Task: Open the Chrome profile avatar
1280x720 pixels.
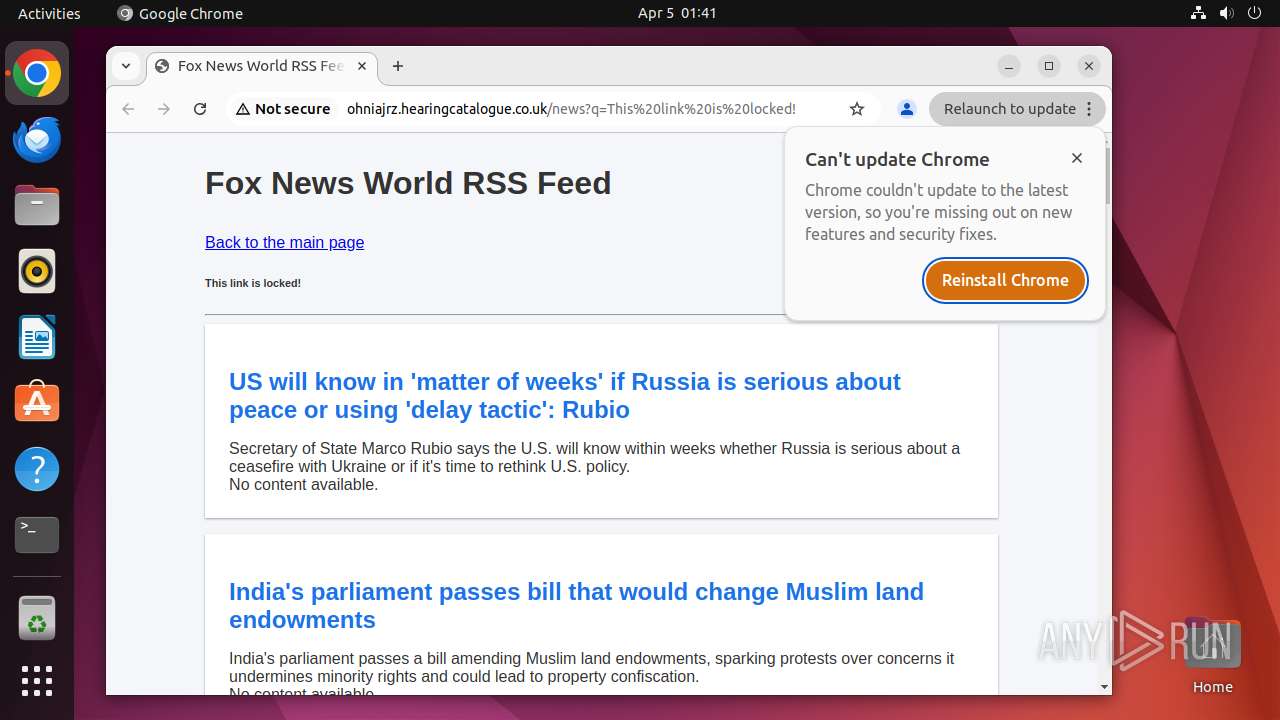Action: 907,109
